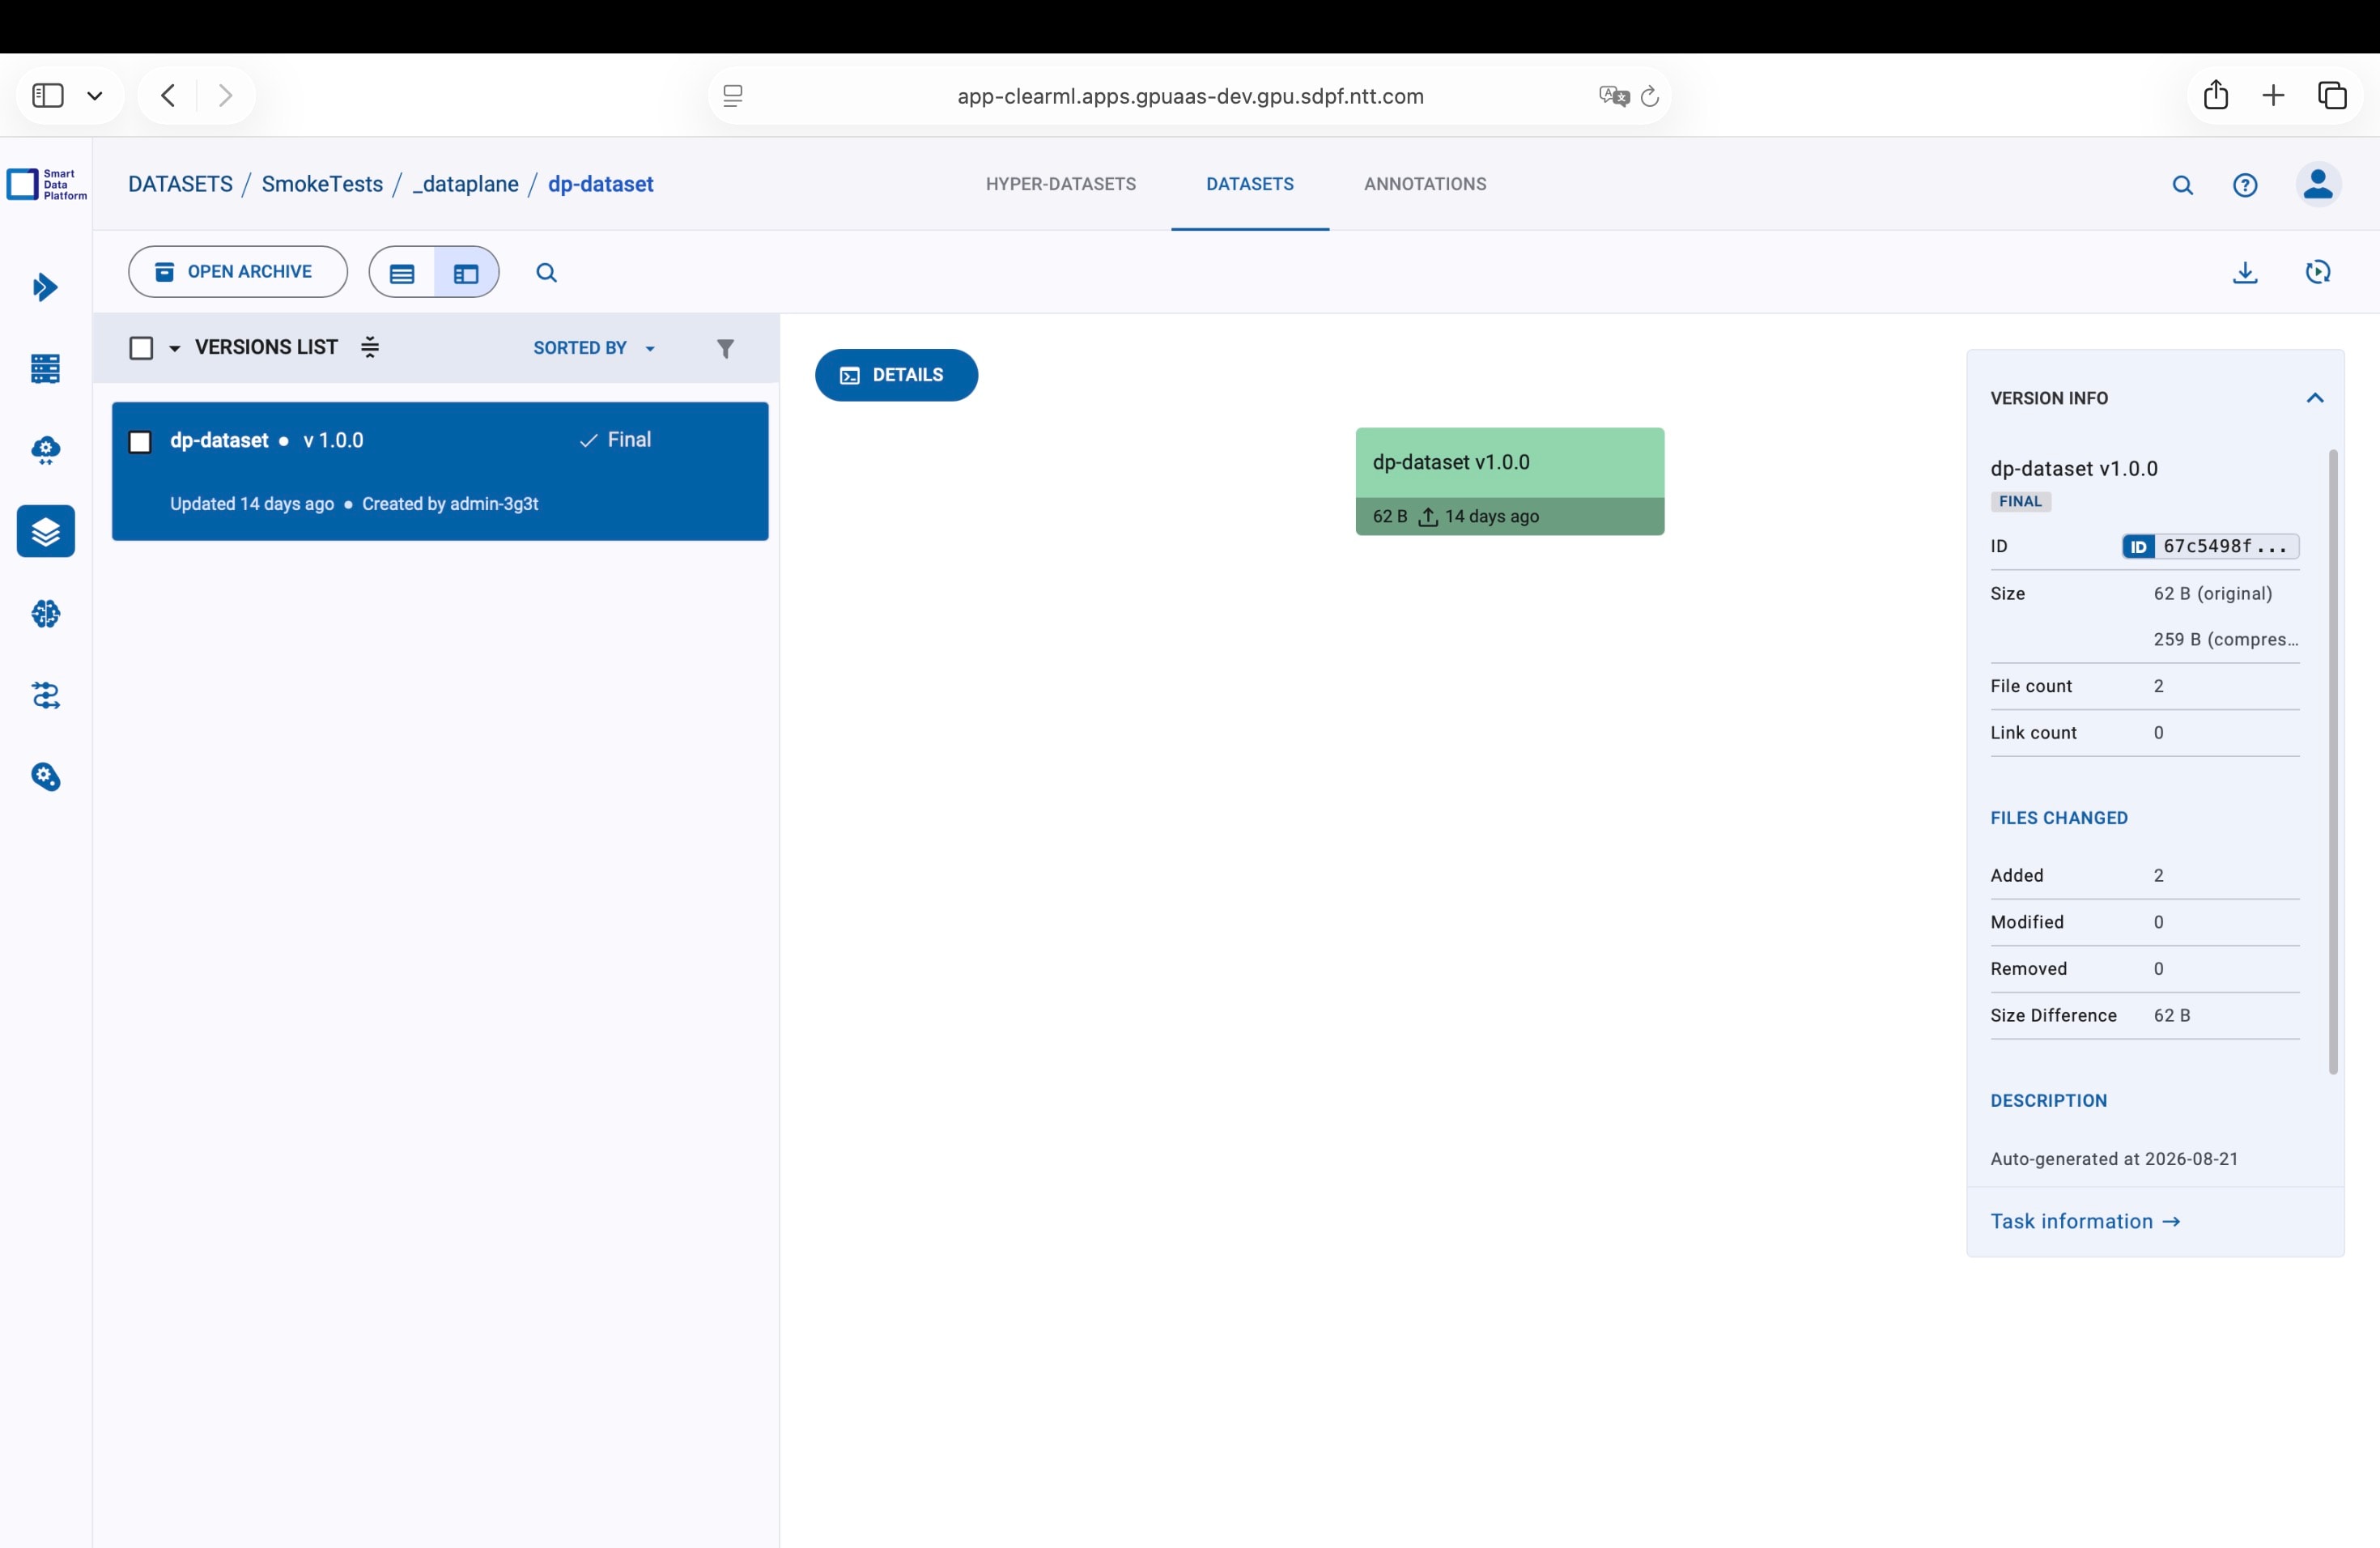Switch to the Hyper-Datasets tab
Viewport: 2380px width, 1548px height.
pyautogui.click(x=1061, y=184)
